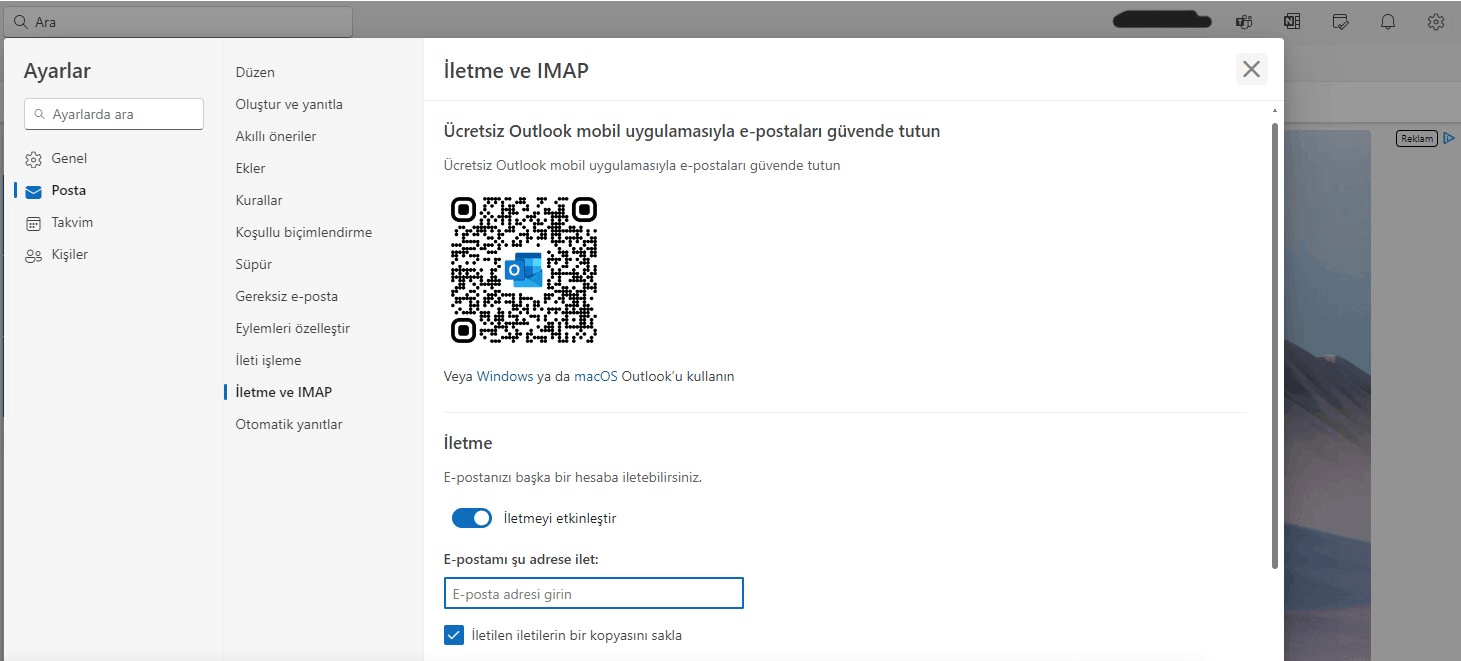Follow the Windows Outlook link
The width and height of the screenshot is (1461, 661).
(505, 377)
